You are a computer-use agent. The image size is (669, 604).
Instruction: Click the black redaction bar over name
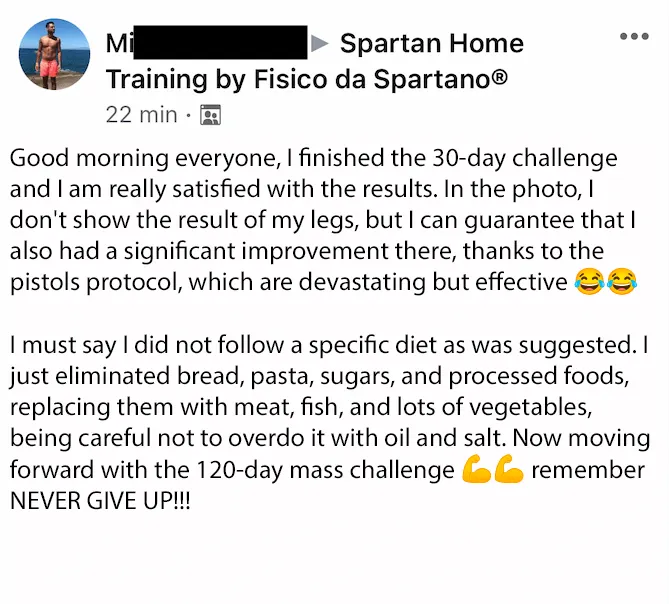[220, 42]
